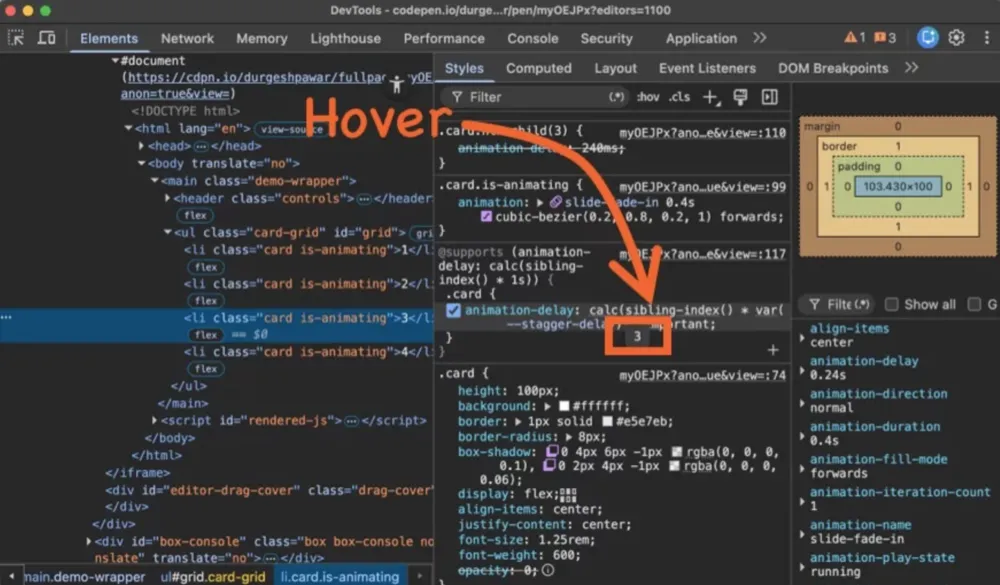
Task: Click the warnings count triangle icon
Action: click(x=850, y=38)
